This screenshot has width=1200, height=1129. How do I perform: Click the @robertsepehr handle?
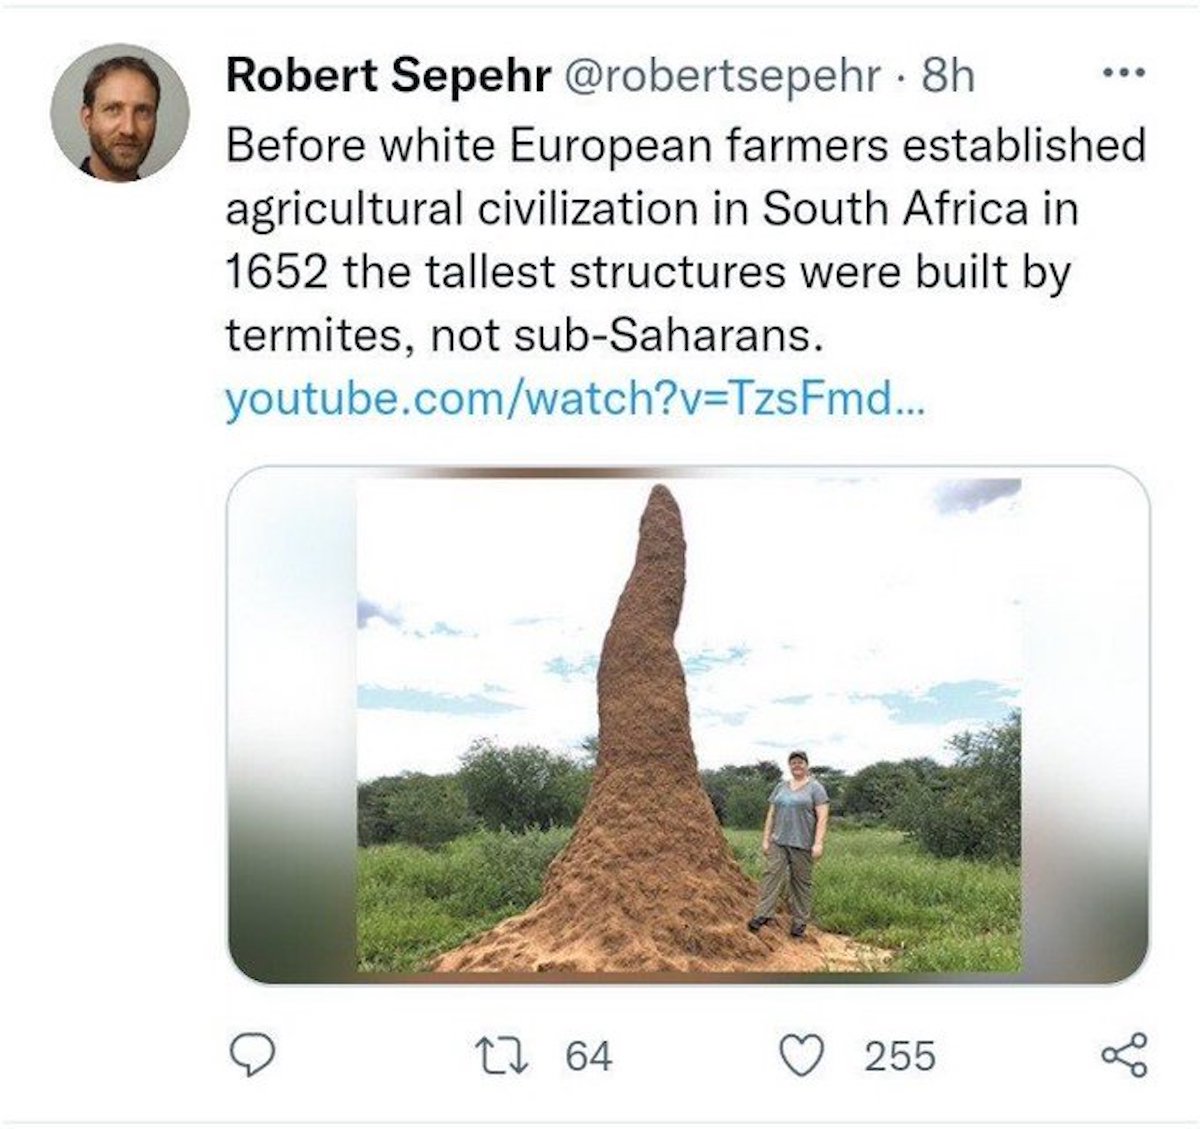point(724,75)
